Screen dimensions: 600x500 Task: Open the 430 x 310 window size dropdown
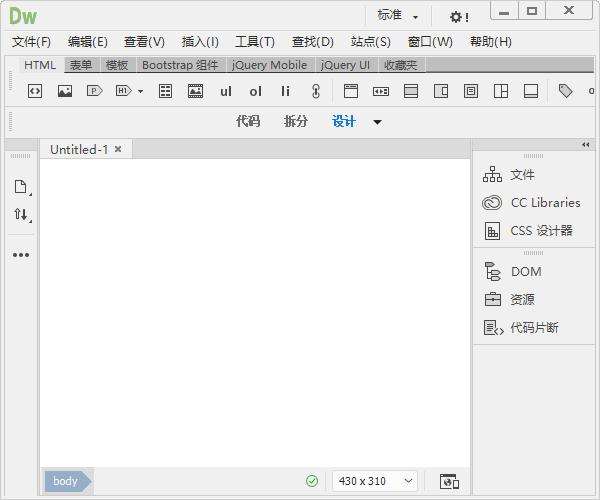375,481
